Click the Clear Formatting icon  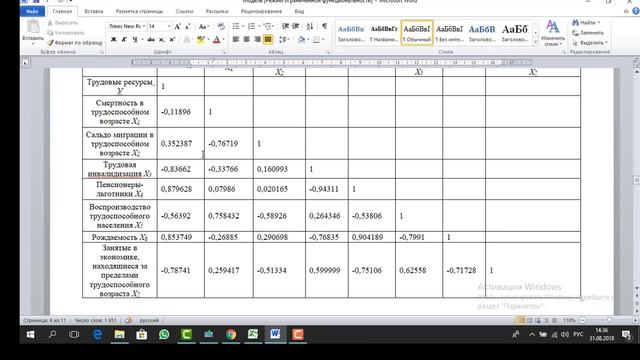pos(221,27)
